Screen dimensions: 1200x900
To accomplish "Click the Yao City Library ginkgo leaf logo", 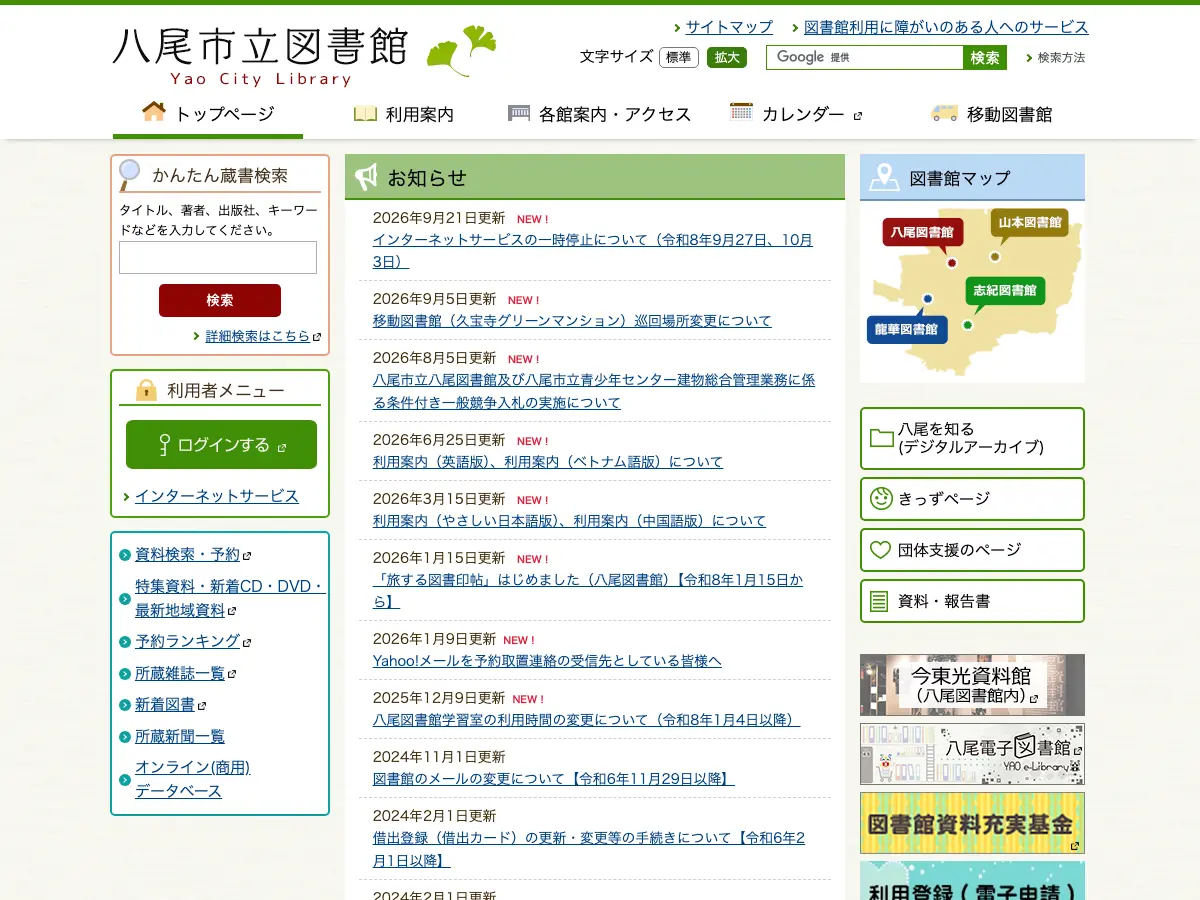I will 461,50.
